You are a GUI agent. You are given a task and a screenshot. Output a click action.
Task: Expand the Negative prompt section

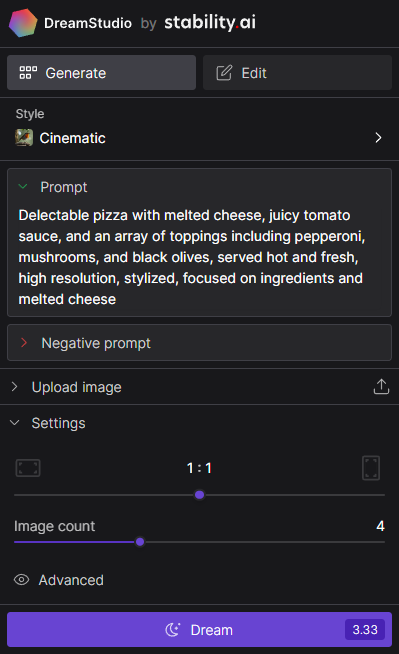[199, 342]
